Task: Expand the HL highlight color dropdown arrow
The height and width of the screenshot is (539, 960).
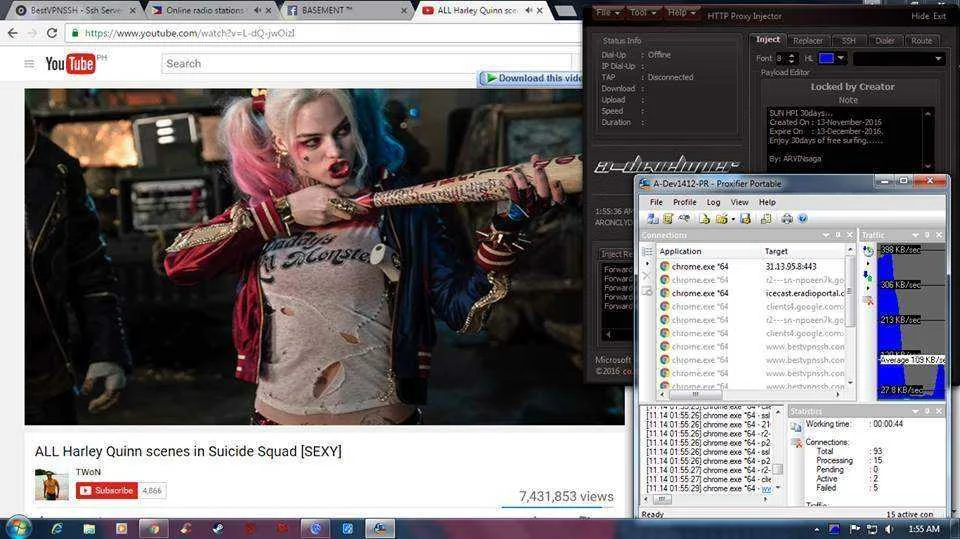Action: 841,58
